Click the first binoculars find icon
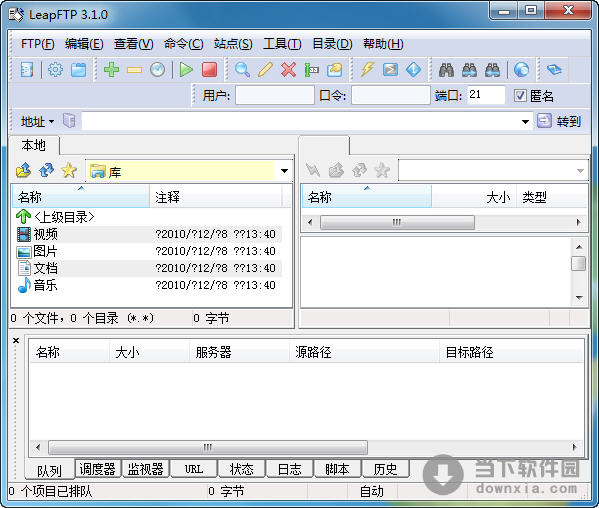The height and width of the screenshot is (508, 599). point(446,70)
